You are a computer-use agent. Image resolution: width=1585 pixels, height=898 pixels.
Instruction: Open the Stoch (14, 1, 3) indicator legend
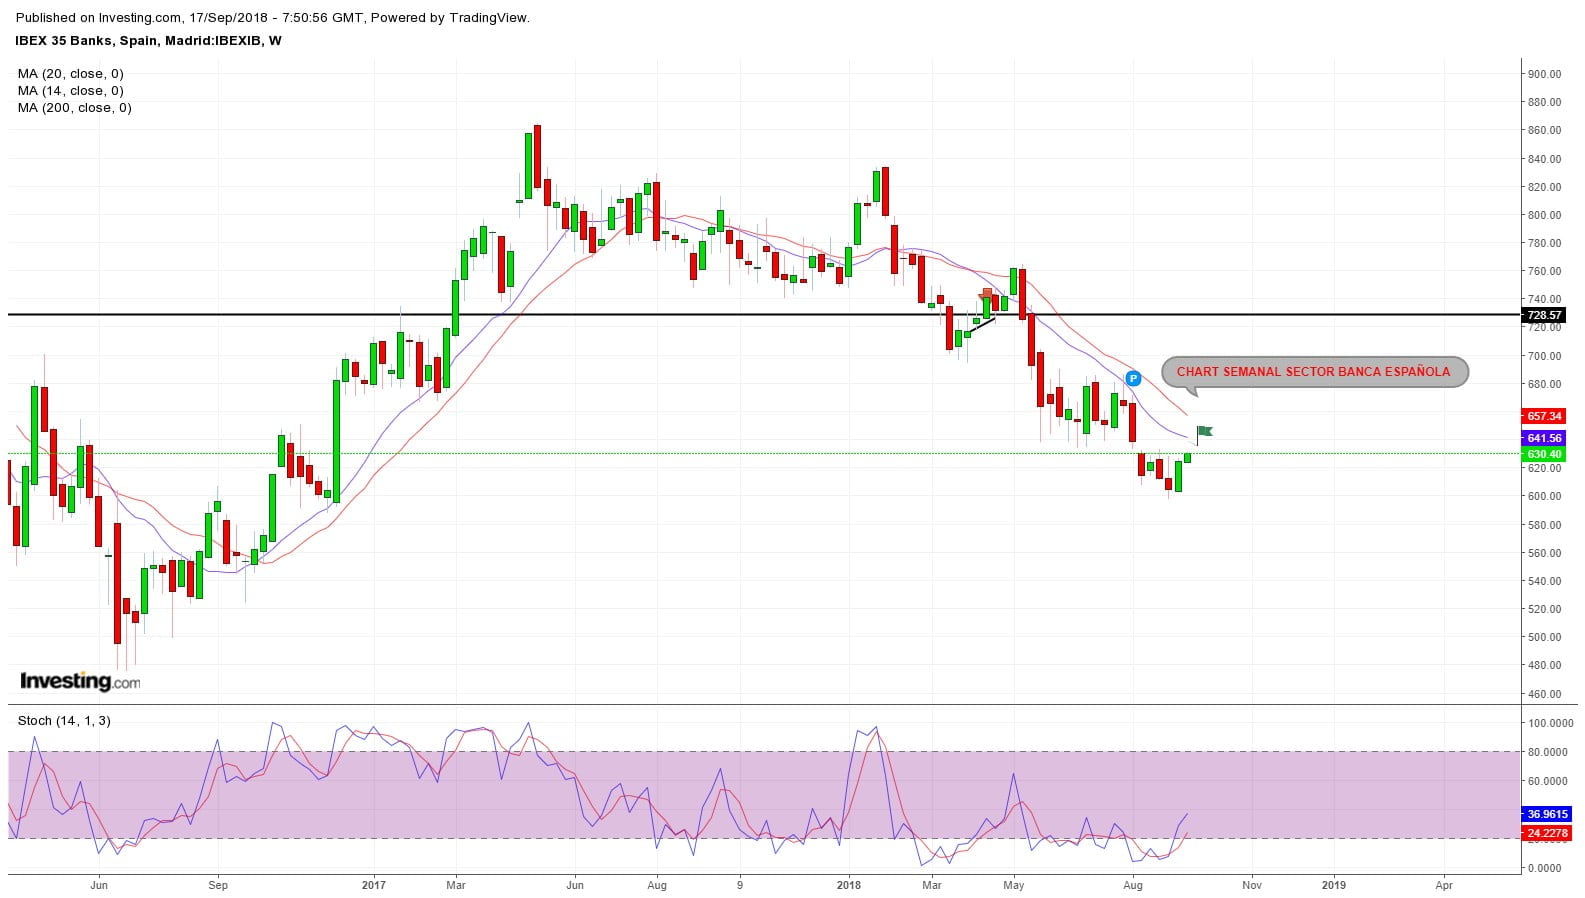pos(64,721)
